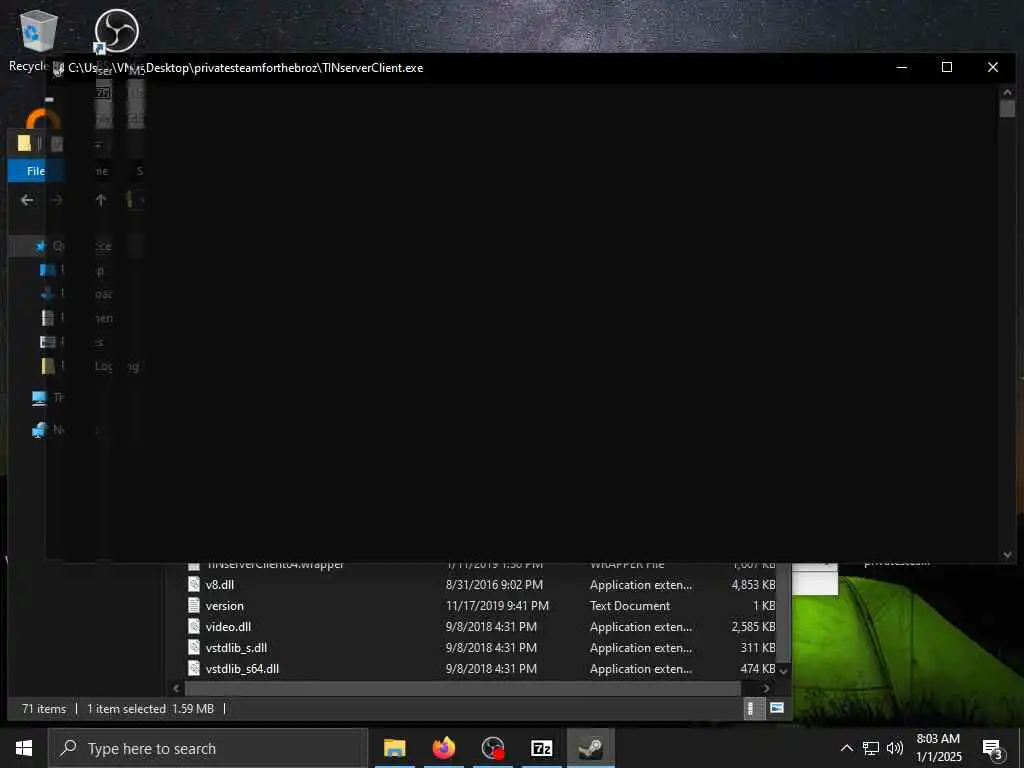Screen dimensions: 1024x768
Task: Open the volume tray icon
Action: click(895, 748)
